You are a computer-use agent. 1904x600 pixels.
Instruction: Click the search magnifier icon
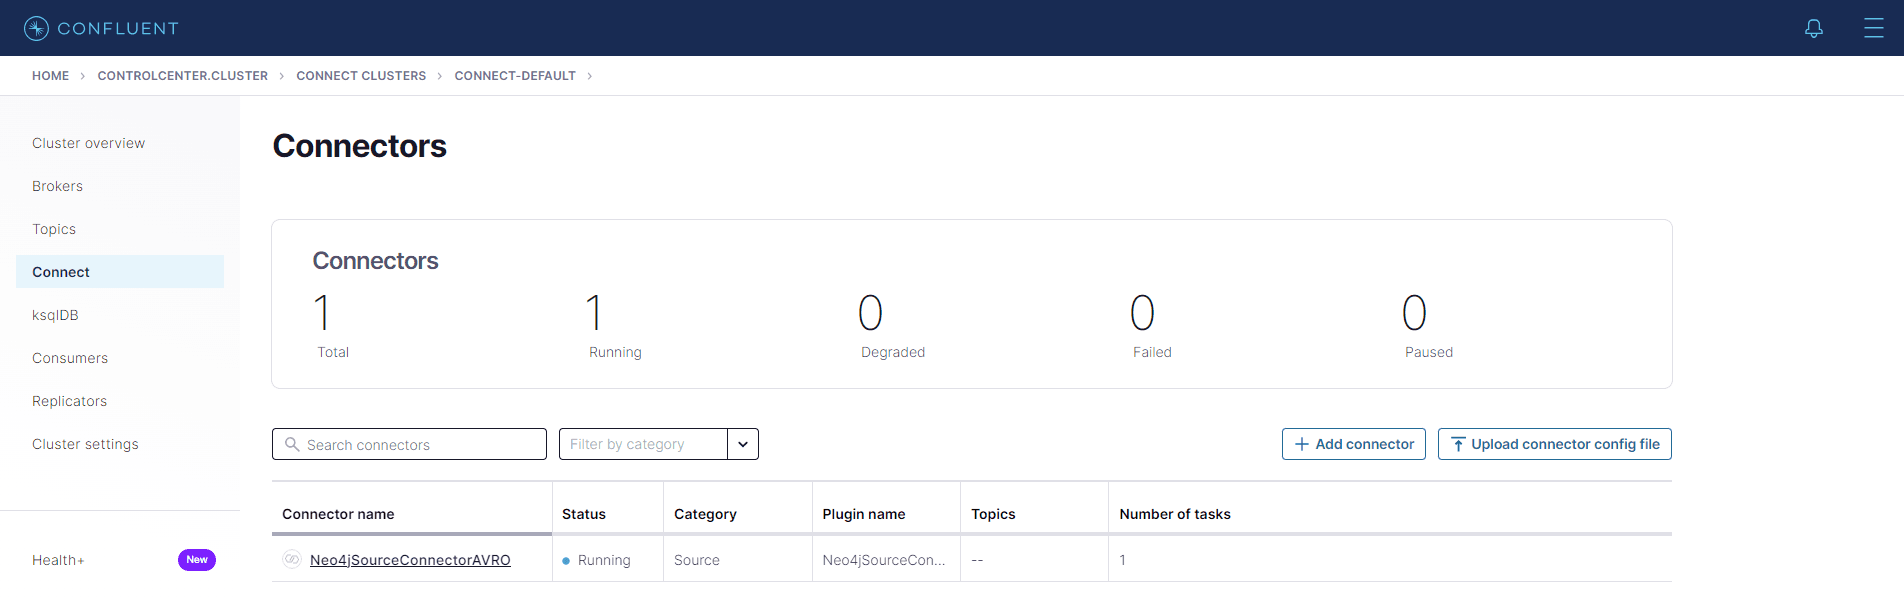pyautogui.click(x=292, y=444)
